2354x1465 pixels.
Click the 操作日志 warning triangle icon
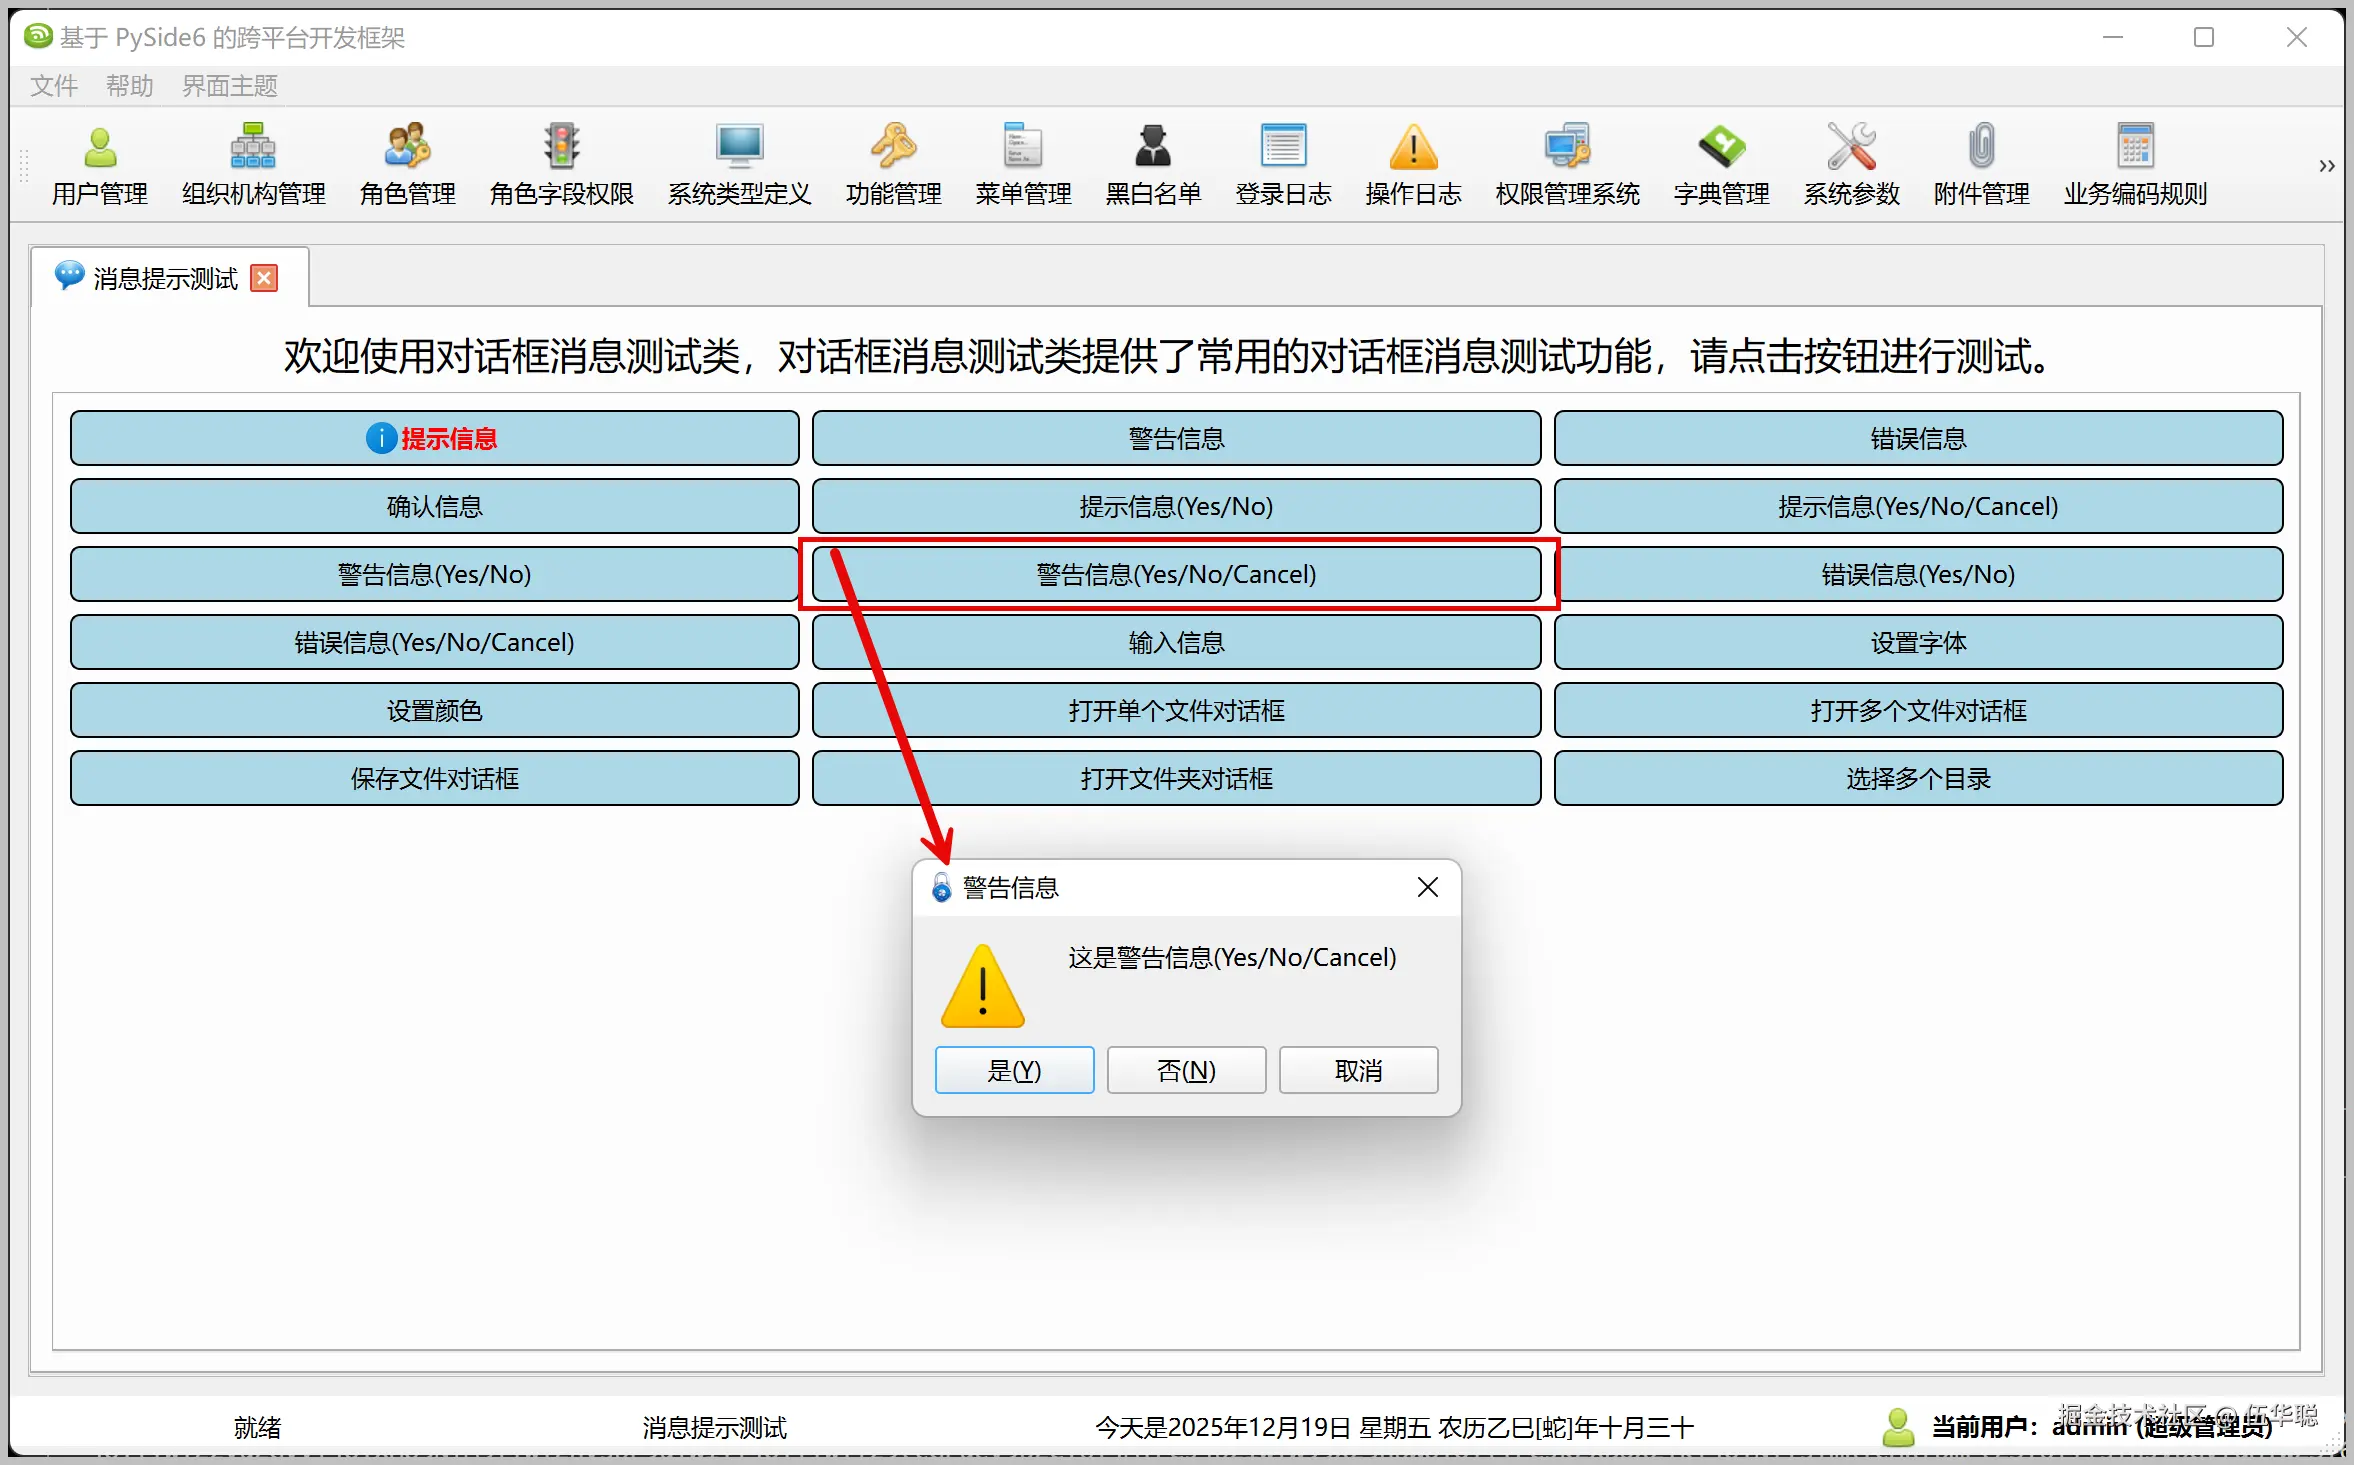[1412, 148]
